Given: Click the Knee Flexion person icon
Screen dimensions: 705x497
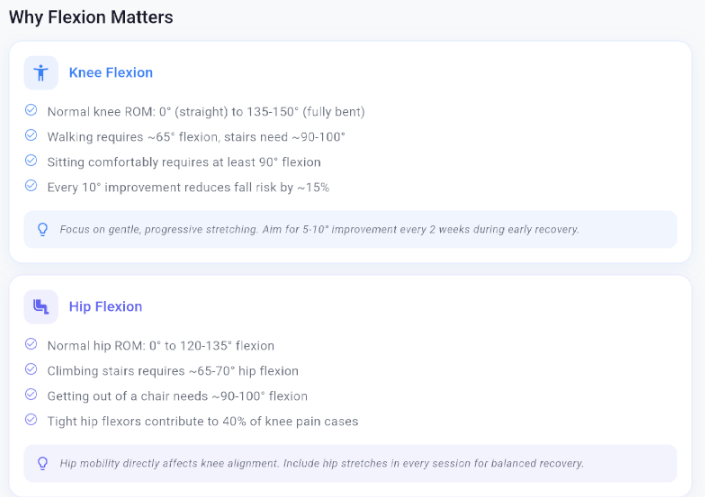Looking at the screenshot, I should tap(41, 73).
